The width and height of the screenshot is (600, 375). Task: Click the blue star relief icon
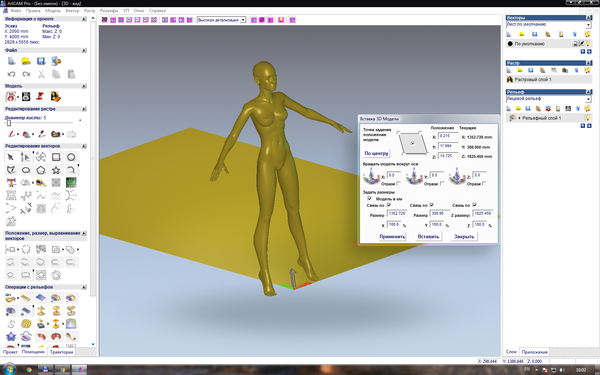pos(11,337)
